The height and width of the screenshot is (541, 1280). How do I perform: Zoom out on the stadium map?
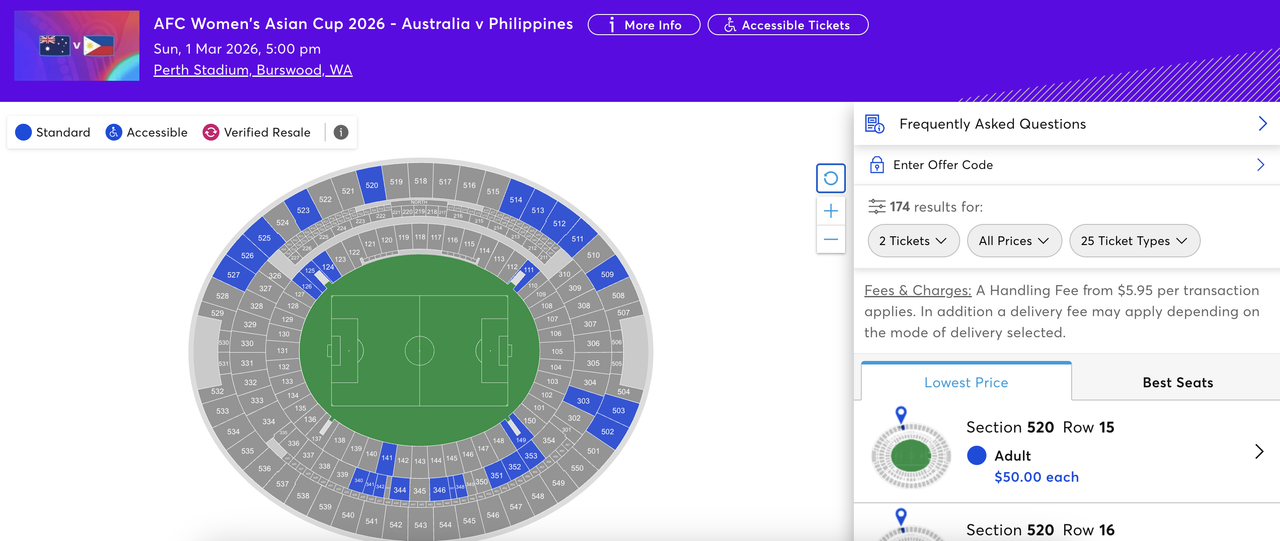[x=831, y=240]
